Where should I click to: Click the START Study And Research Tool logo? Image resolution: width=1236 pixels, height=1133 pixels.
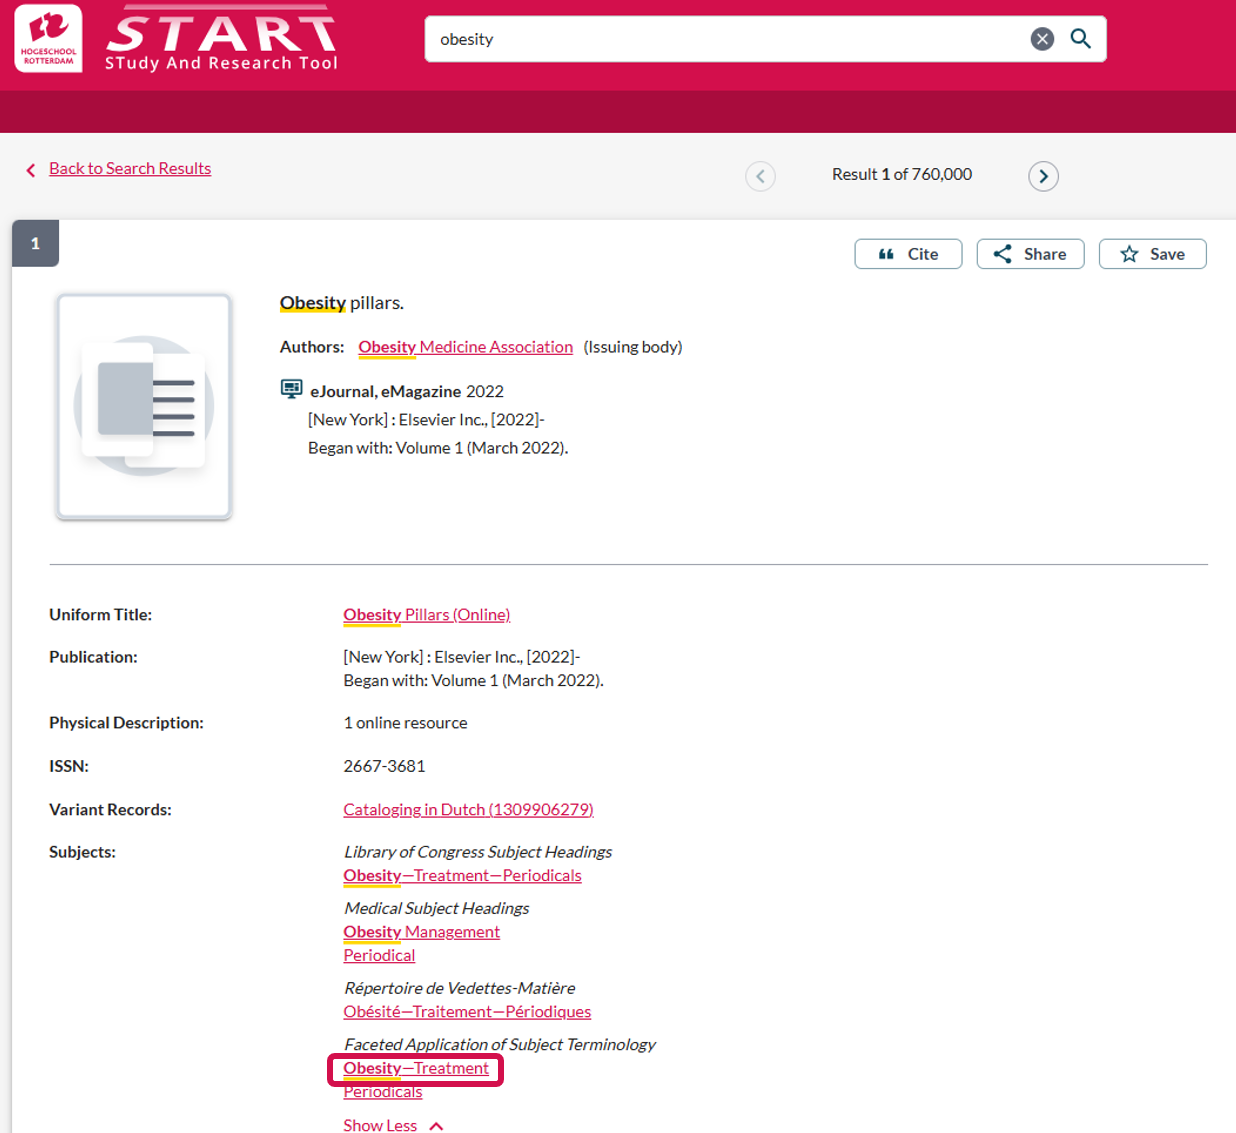pos(221,39)
